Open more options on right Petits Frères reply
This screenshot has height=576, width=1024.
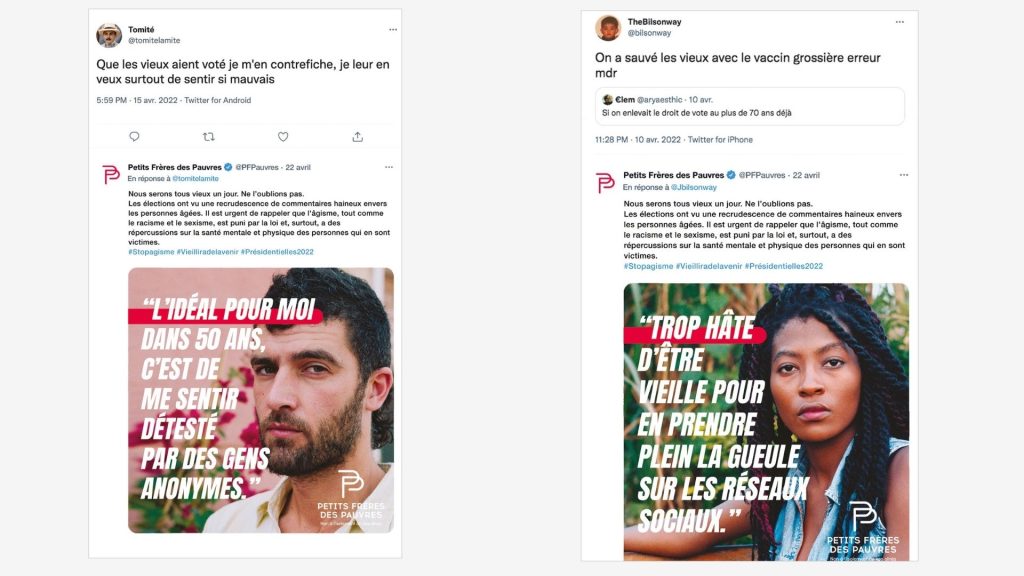click(x=904, y=175)
